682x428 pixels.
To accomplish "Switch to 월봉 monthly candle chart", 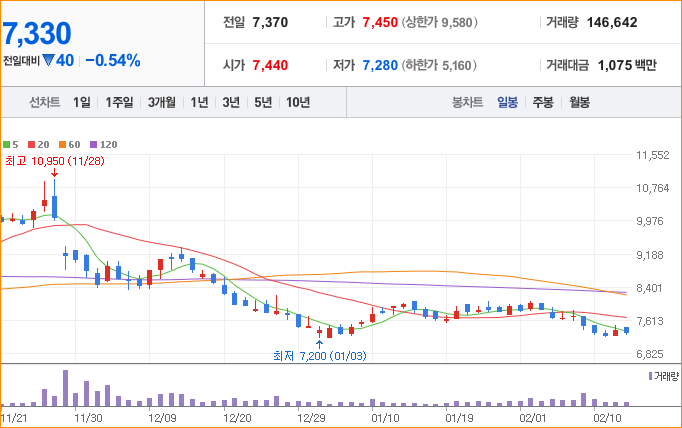I will point(579,102).
